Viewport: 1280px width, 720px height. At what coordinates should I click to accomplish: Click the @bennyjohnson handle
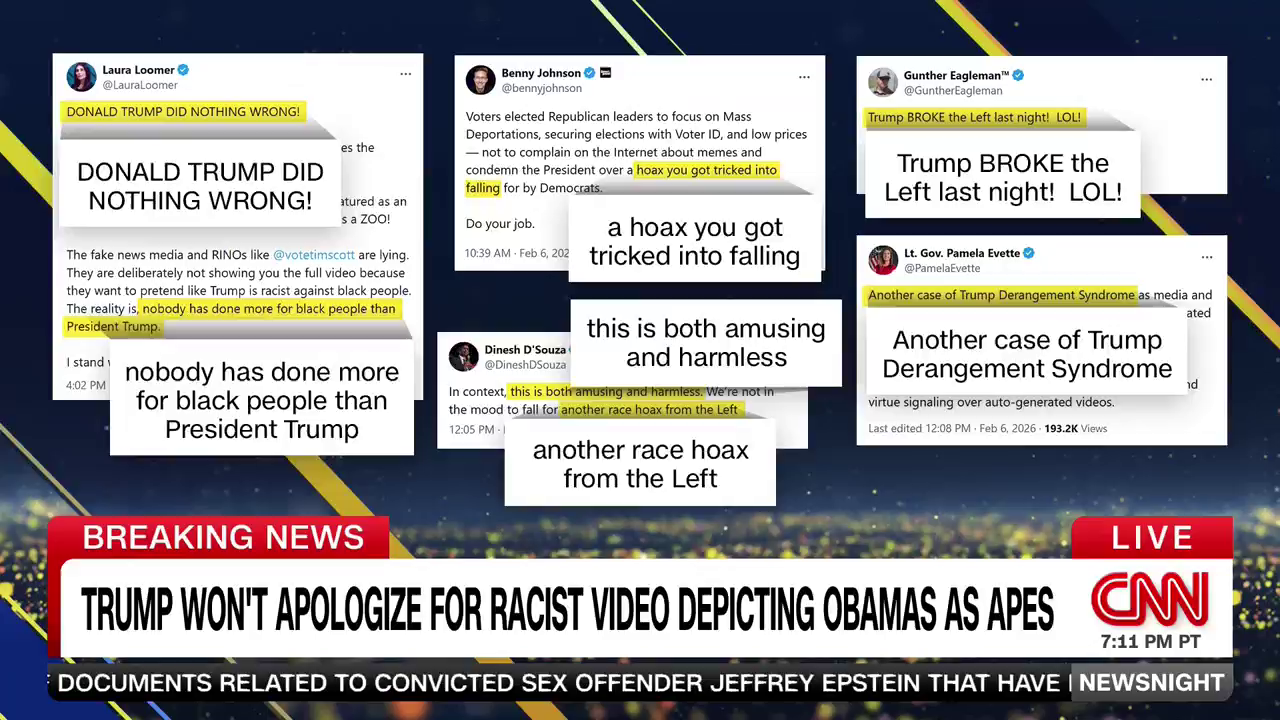coord(541,88)
